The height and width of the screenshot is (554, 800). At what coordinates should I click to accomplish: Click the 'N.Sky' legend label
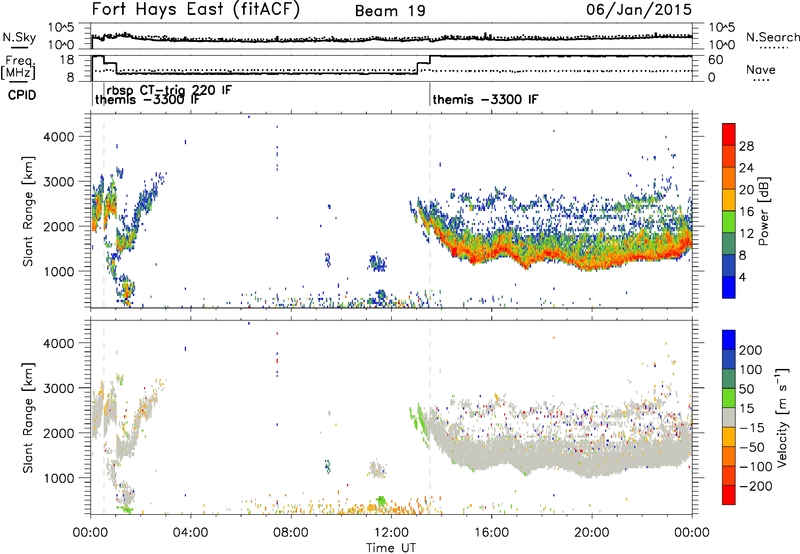click(19, 37)
